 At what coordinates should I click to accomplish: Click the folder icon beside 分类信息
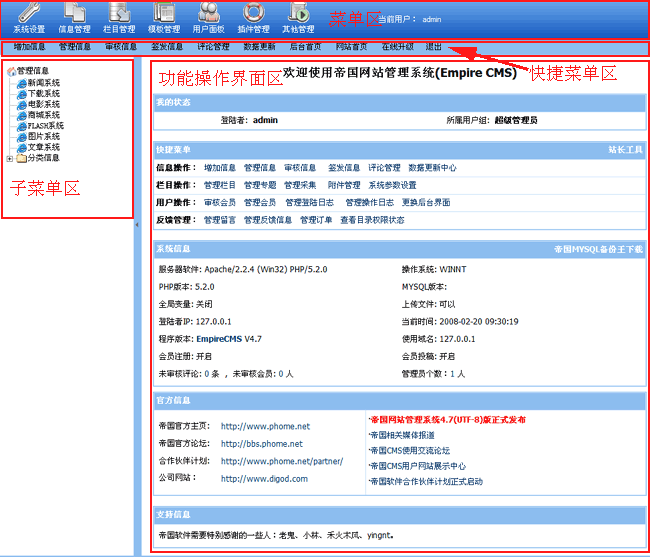tap(22, 158)
